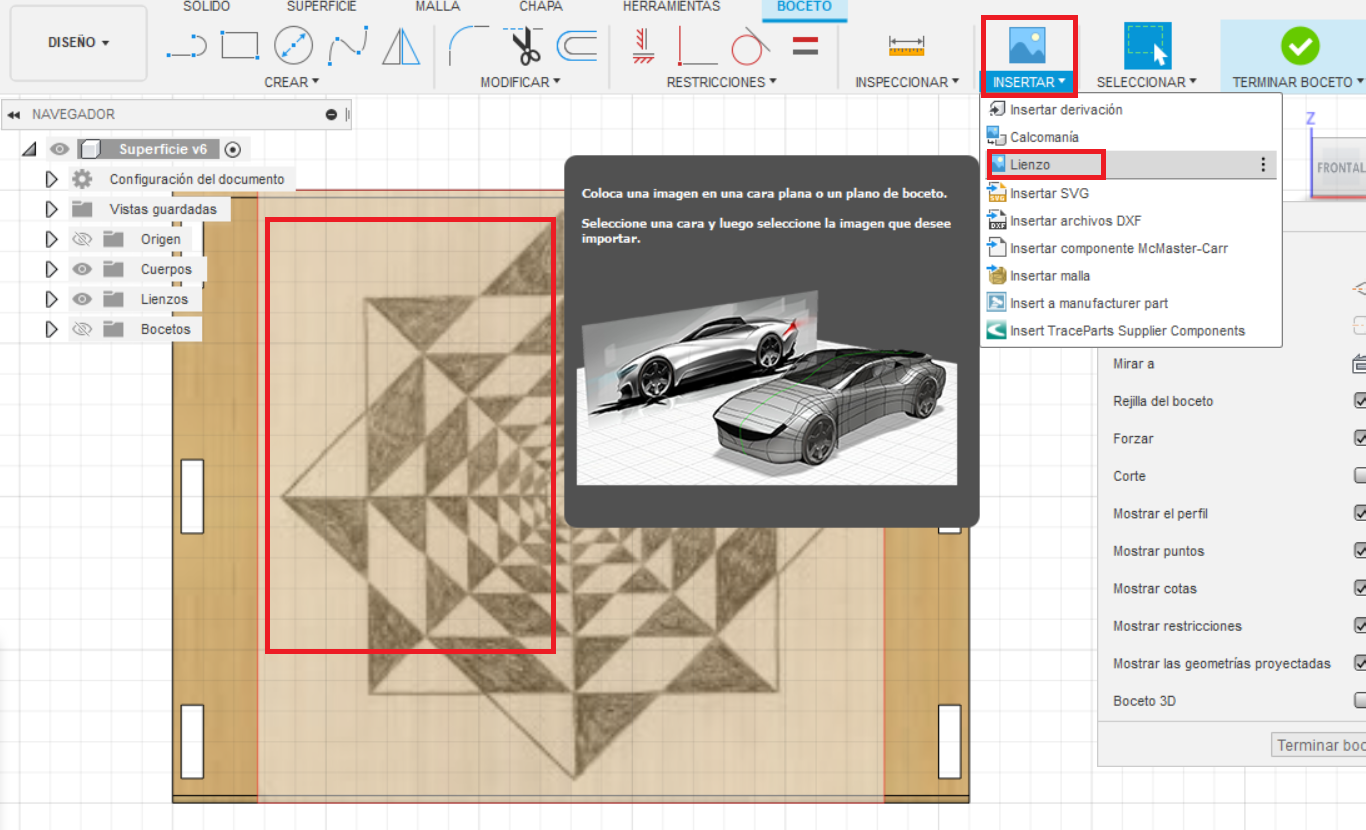Viewport: 1366px width, 830px height.
Task: Activate the Spline sketch tool
Action: 347,45
